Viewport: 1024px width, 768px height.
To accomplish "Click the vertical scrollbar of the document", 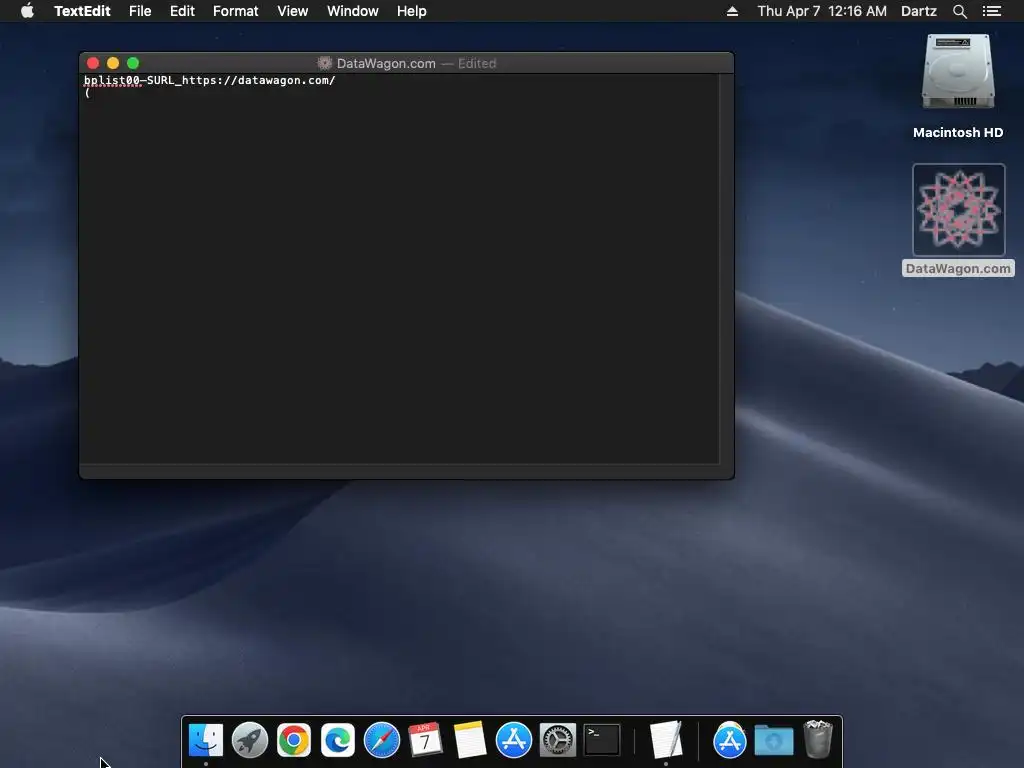I will pyautogui.click(x=726, y=268).
